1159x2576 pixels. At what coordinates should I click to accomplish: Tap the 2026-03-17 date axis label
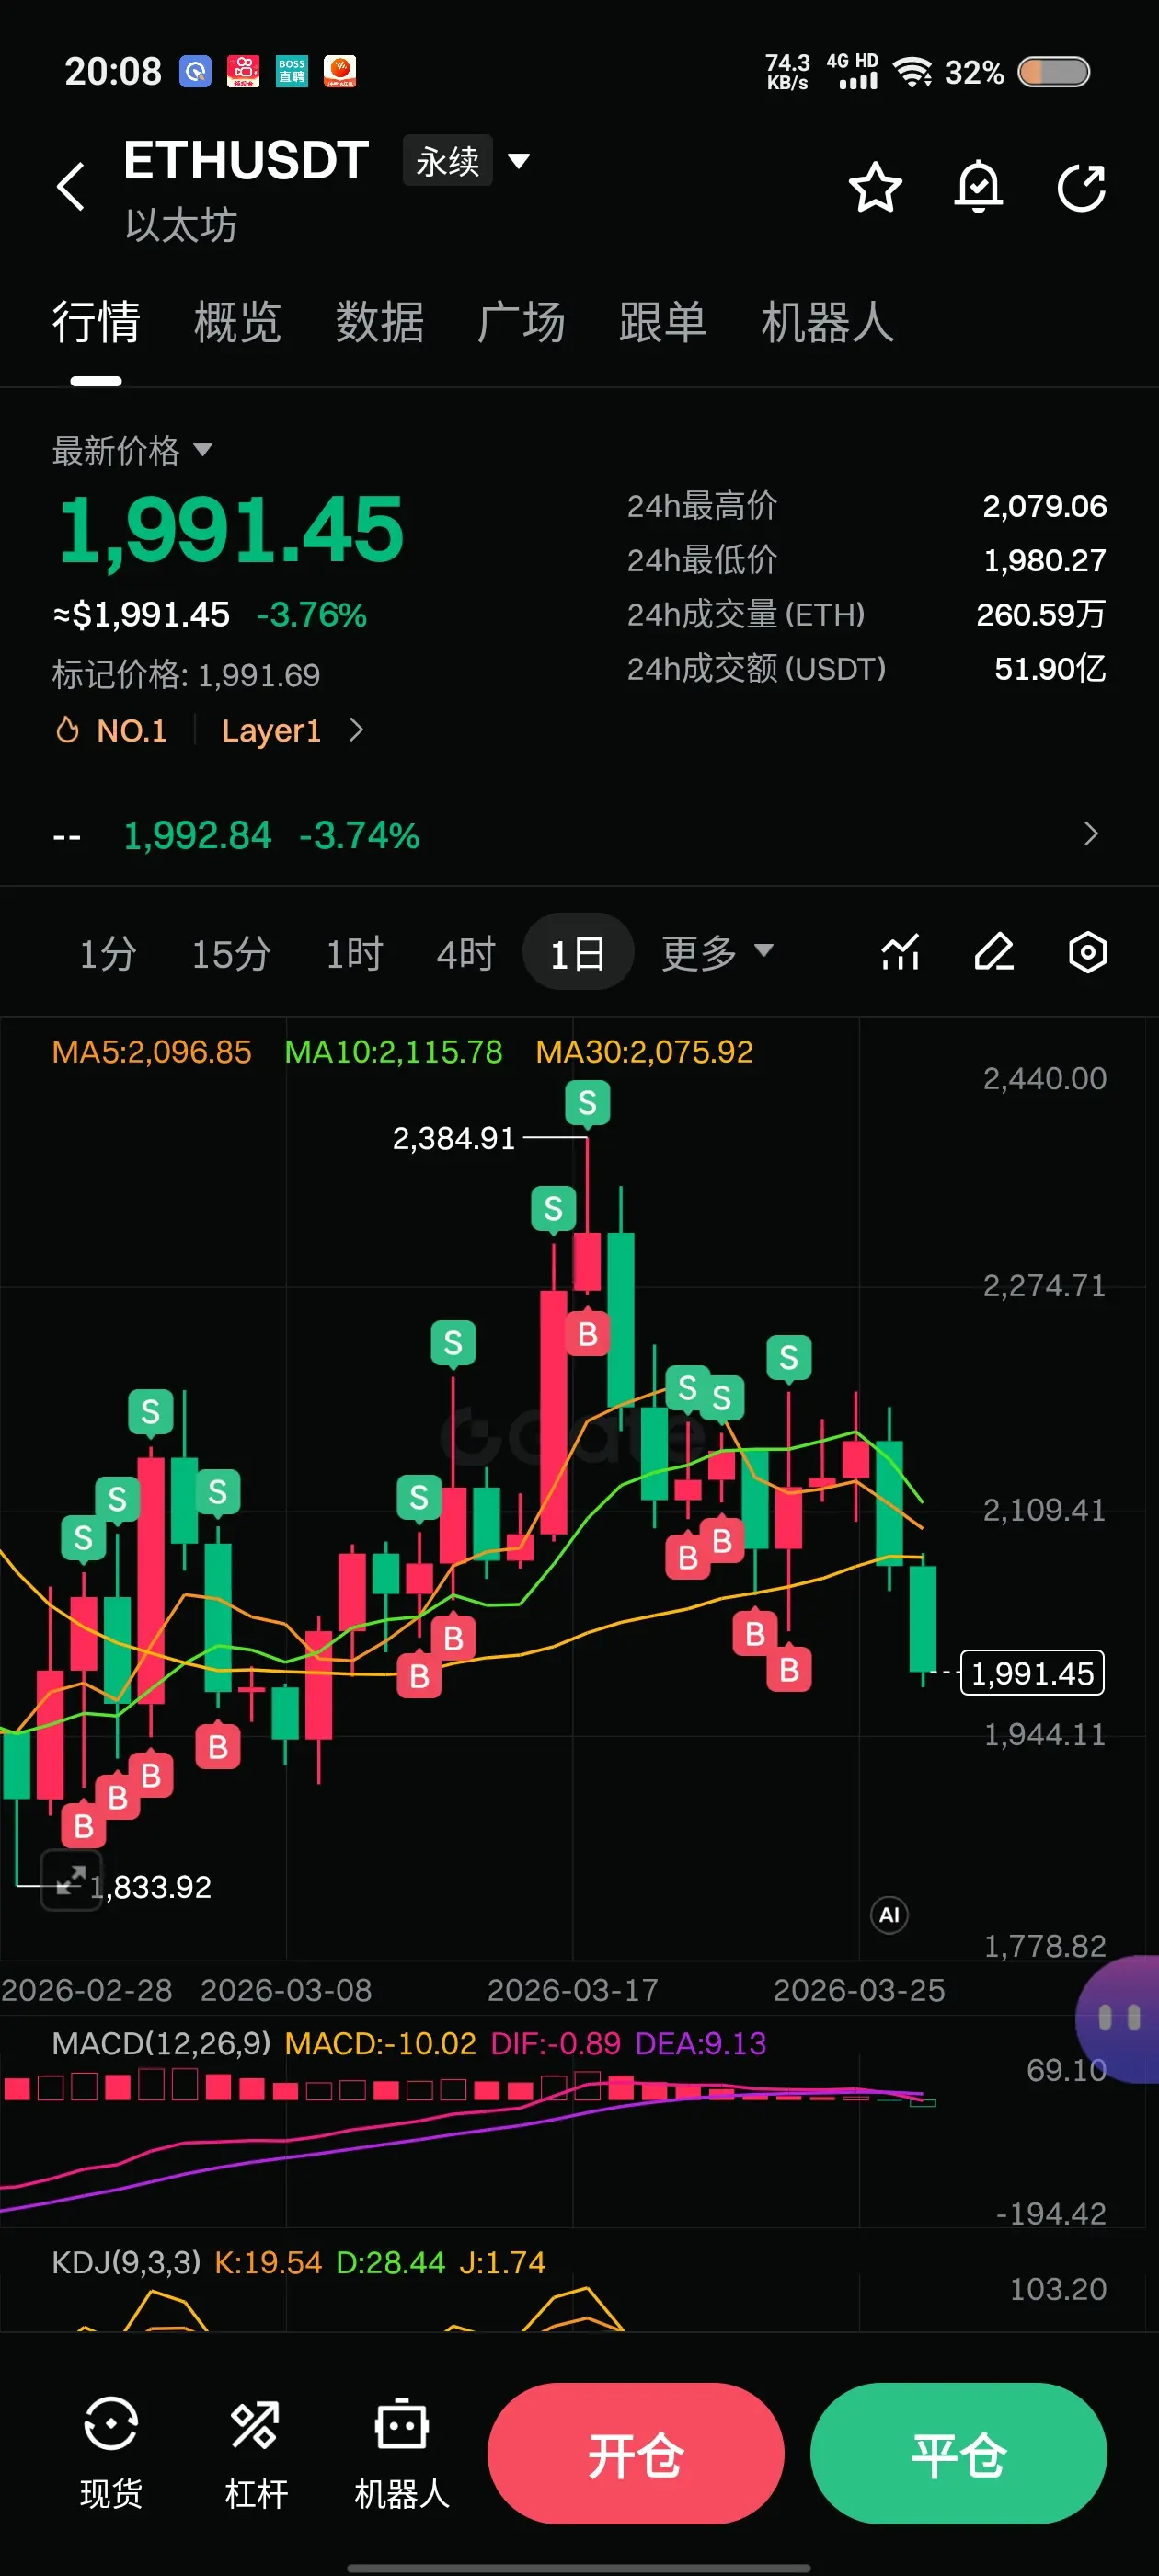[573, 1990]
